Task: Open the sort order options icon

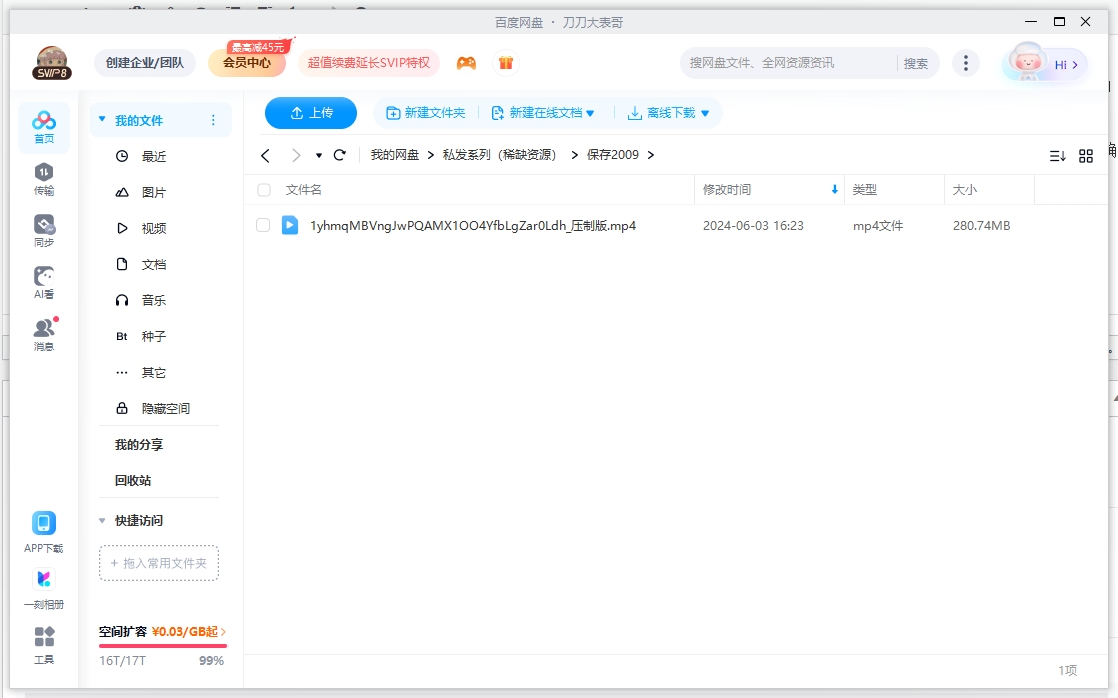Action: pos(1057,156)
